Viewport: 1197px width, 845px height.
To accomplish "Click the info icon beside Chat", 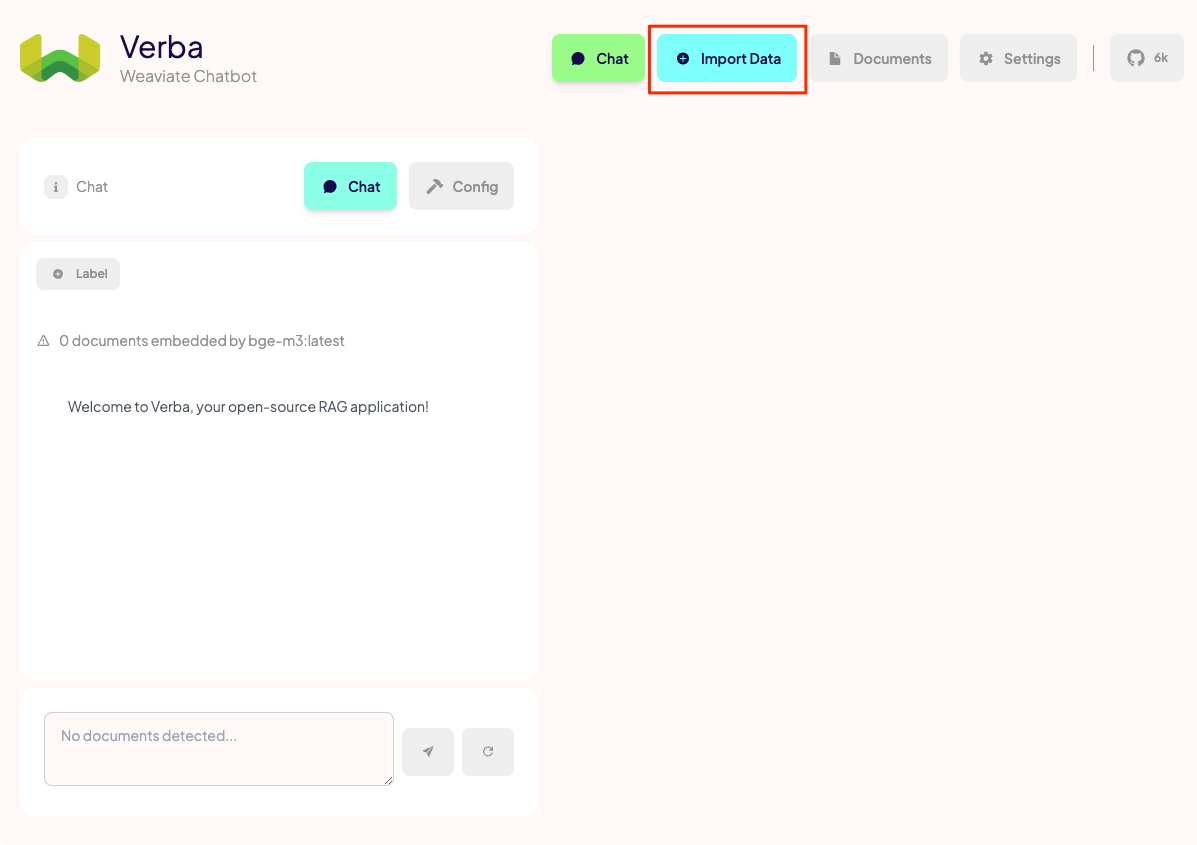I will coord(56,187).
